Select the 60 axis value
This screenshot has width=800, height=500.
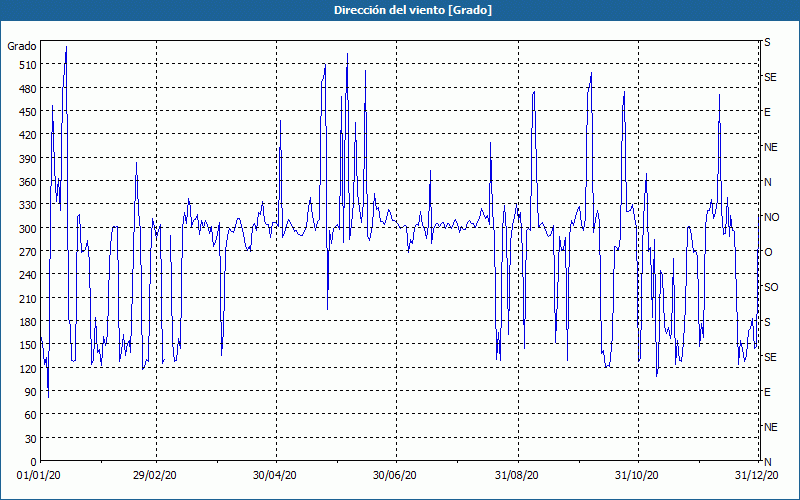tap(31, 415)
